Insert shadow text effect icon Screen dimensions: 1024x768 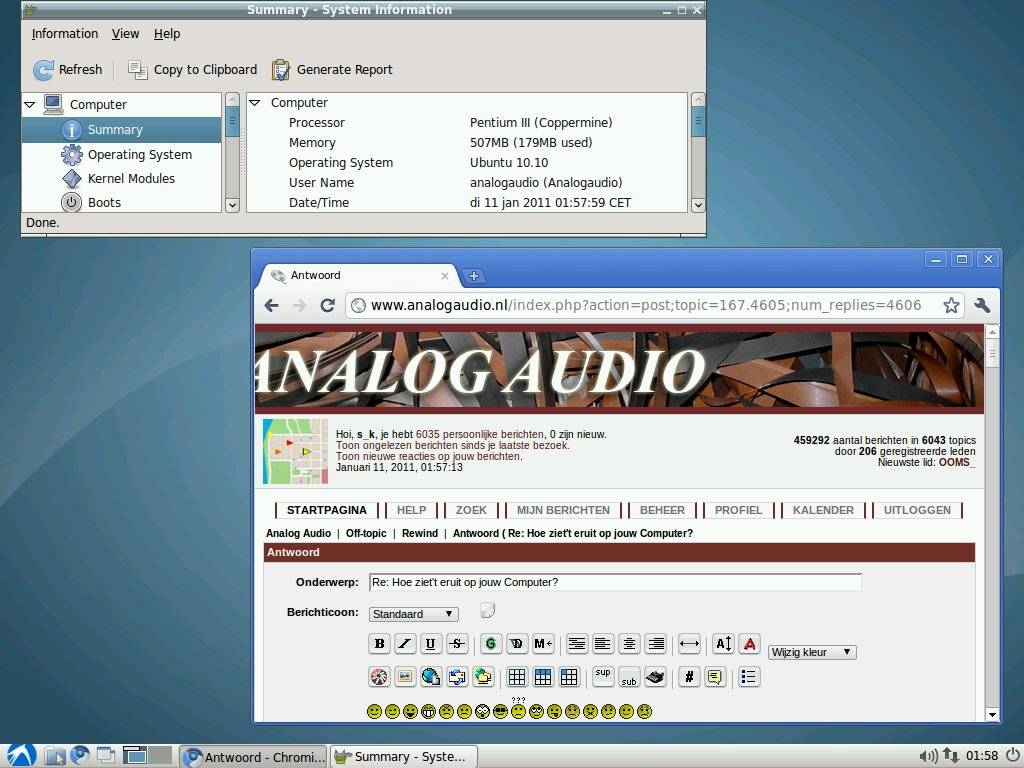point(517,644)
